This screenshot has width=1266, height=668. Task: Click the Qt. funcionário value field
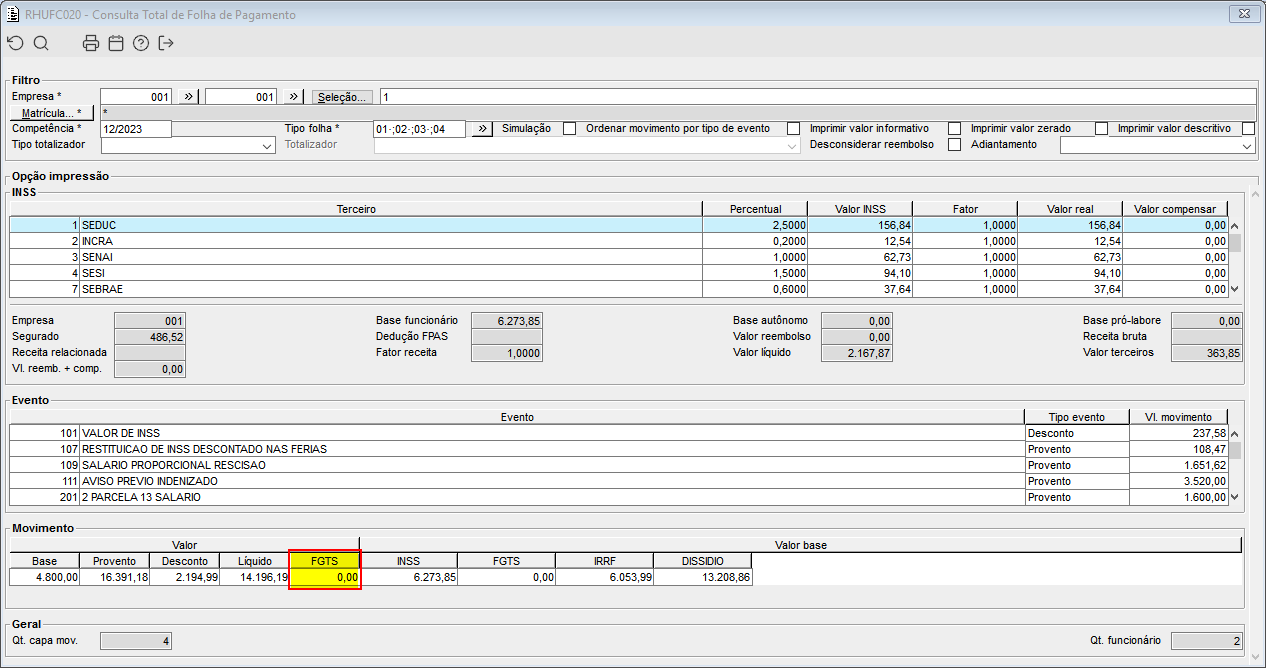[1207, 640]
